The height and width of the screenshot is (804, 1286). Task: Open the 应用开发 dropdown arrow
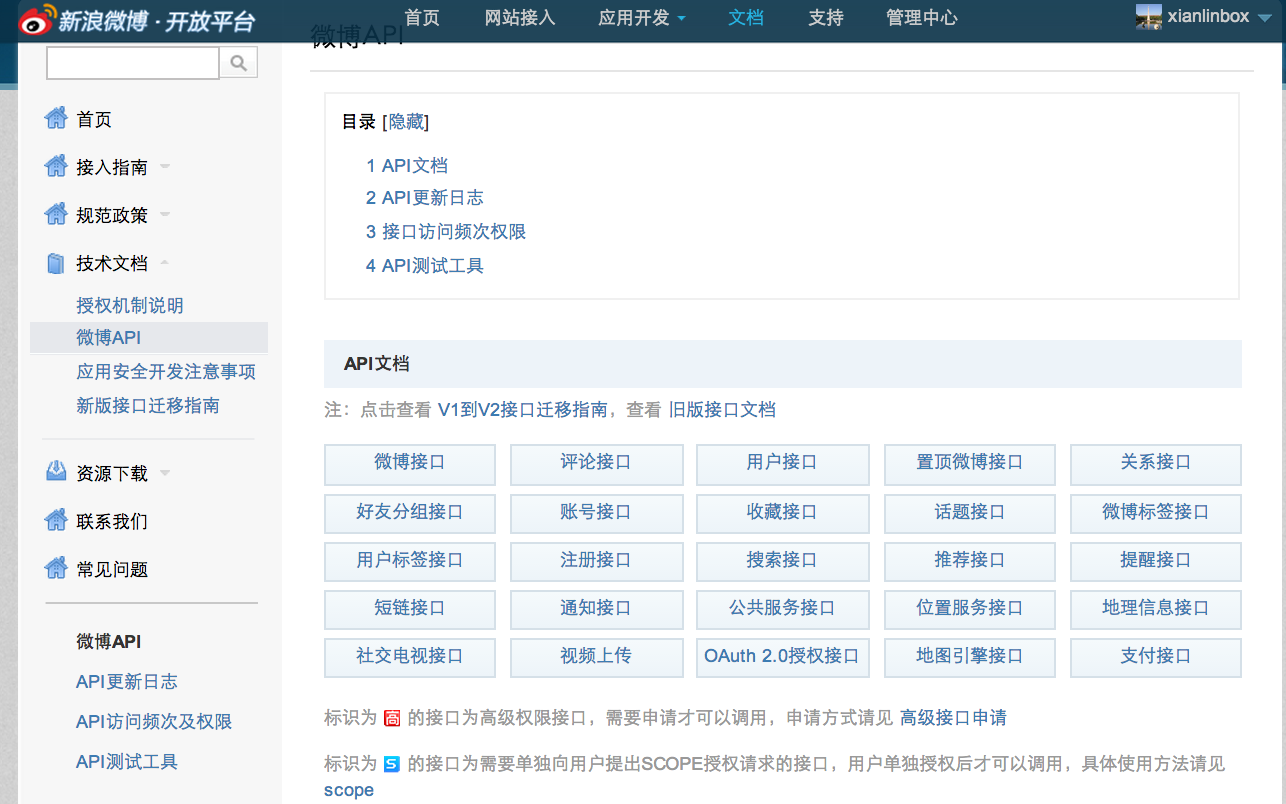[681, 19]
